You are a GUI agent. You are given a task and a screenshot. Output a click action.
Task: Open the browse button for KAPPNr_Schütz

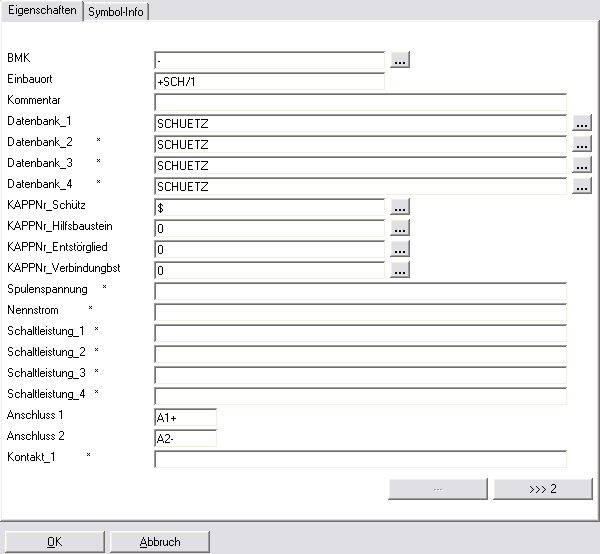pos(400,207)
